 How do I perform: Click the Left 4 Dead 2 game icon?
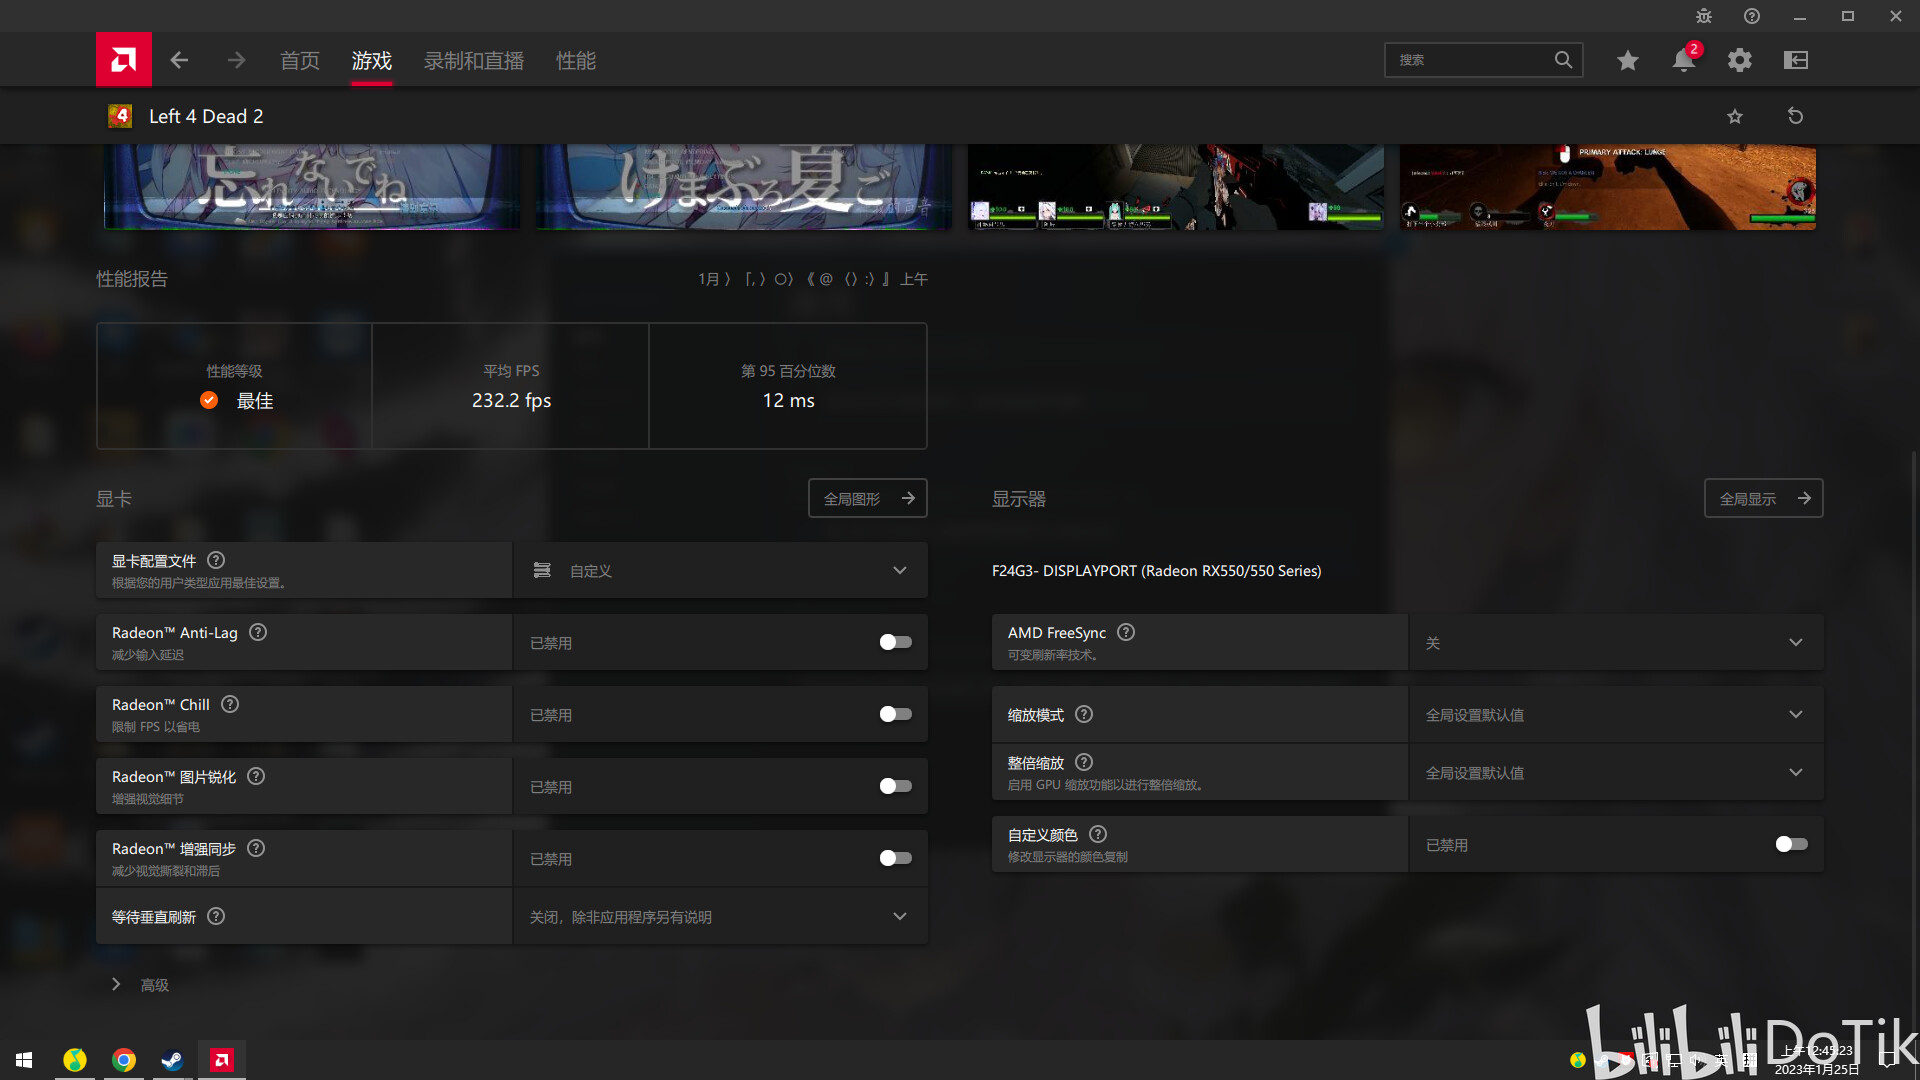point(120,116)
